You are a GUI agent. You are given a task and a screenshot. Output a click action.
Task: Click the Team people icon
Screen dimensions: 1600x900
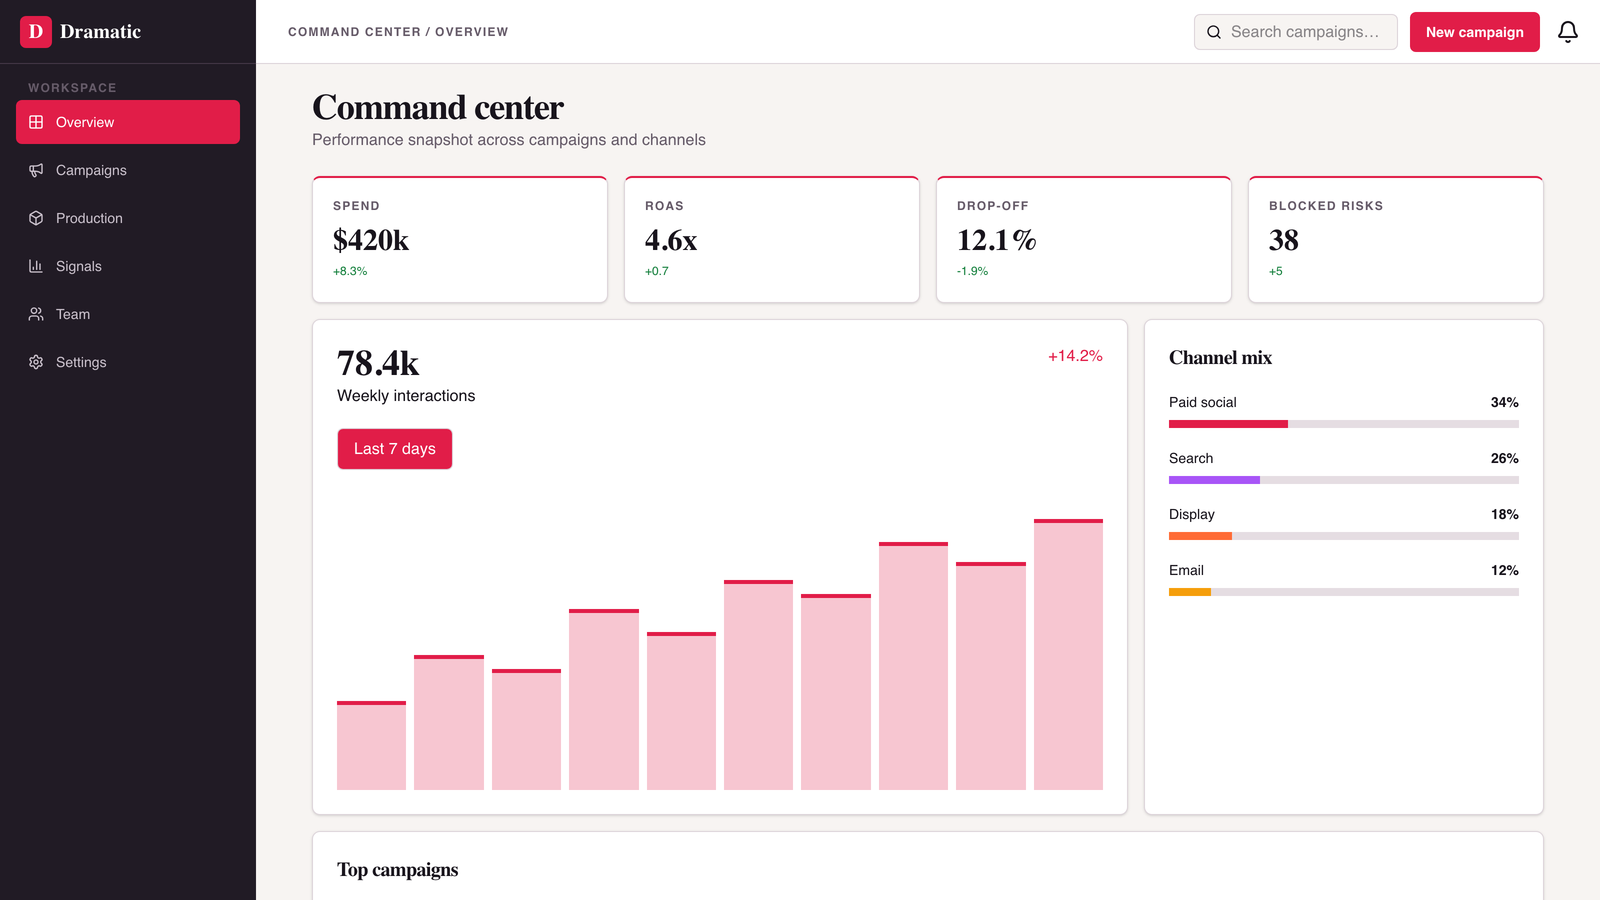36,314
